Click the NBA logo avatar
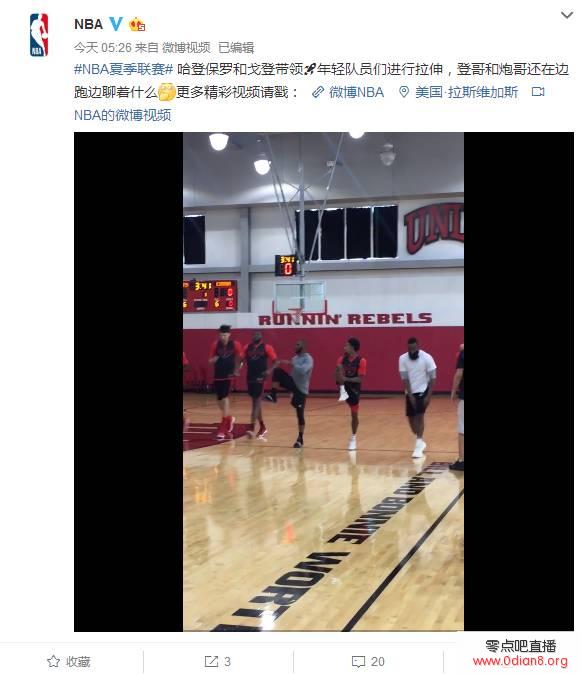582x674 pixels. 39,35
